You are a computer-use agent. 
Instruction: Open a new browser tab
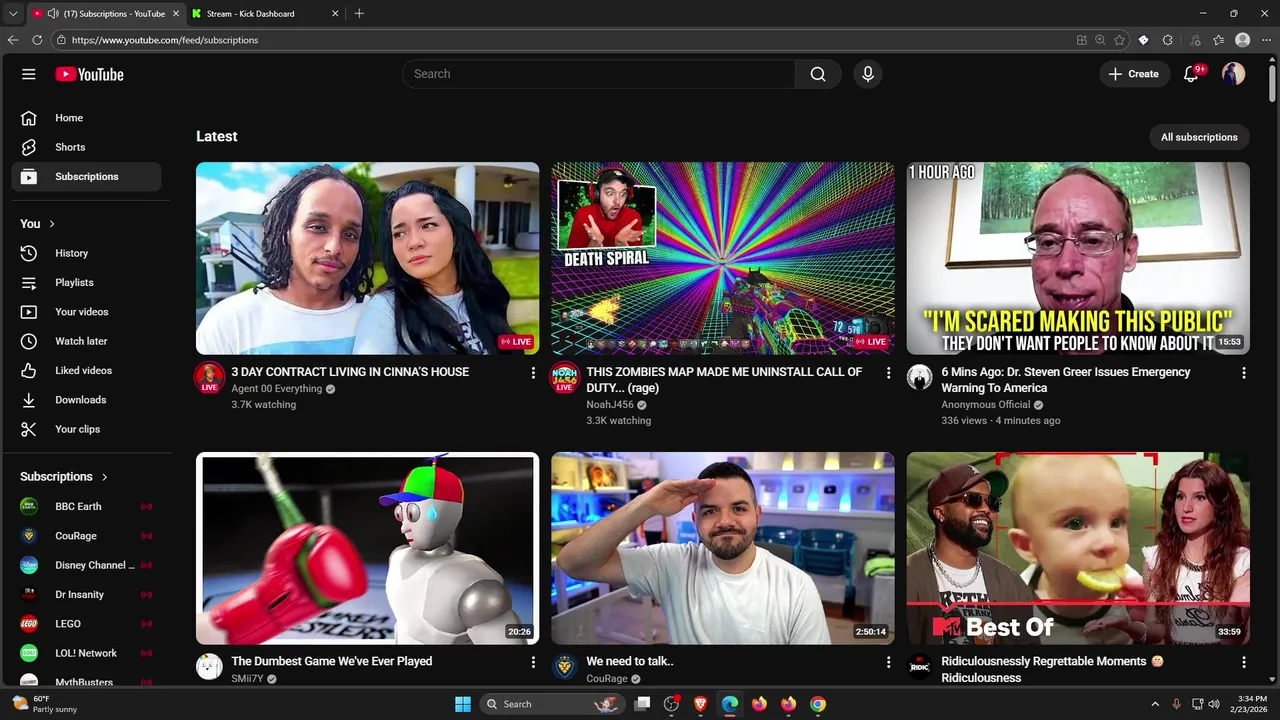[x=359, y=14]
